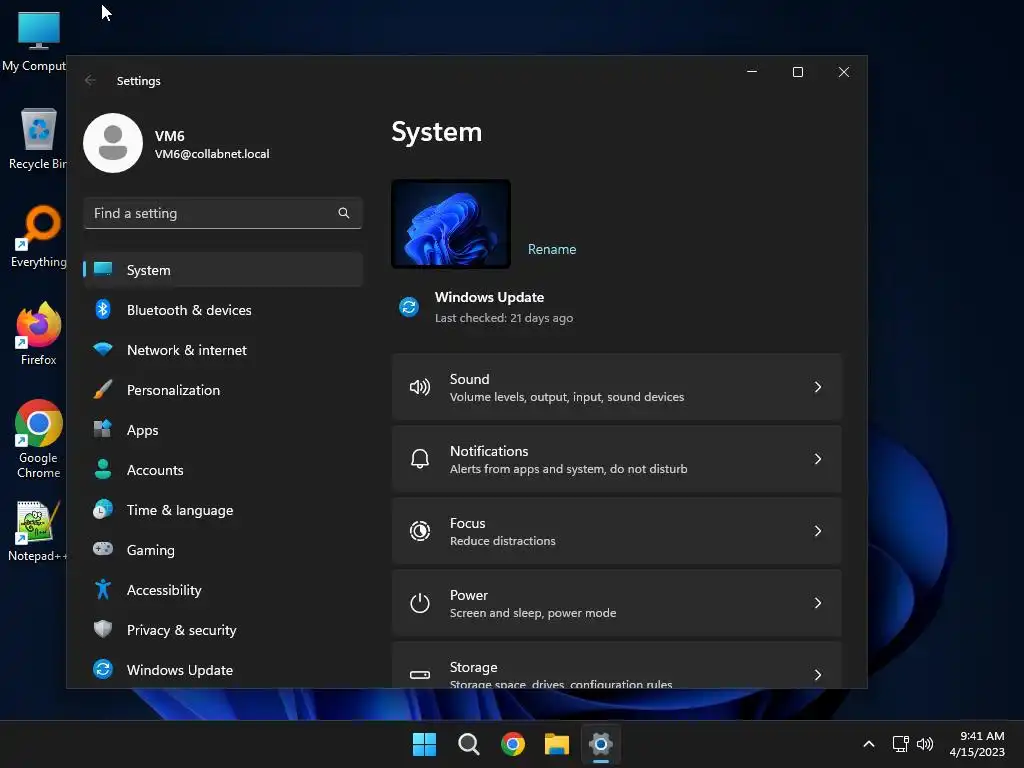Screen dimensions: 1024x768
Task: Open Personalization settings
Action: pos(223,390)
